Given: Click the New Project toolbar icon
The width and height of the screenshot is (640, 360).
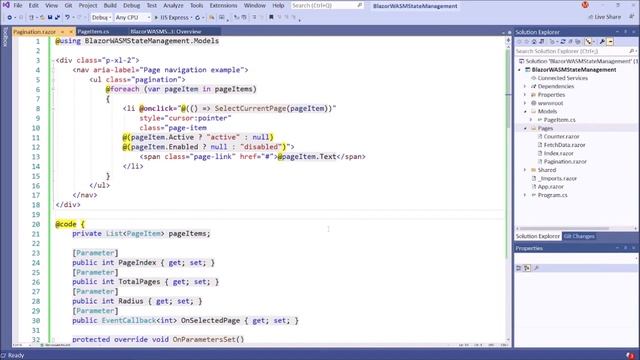Looking at the screenshot, I should (x=31, y=18).
